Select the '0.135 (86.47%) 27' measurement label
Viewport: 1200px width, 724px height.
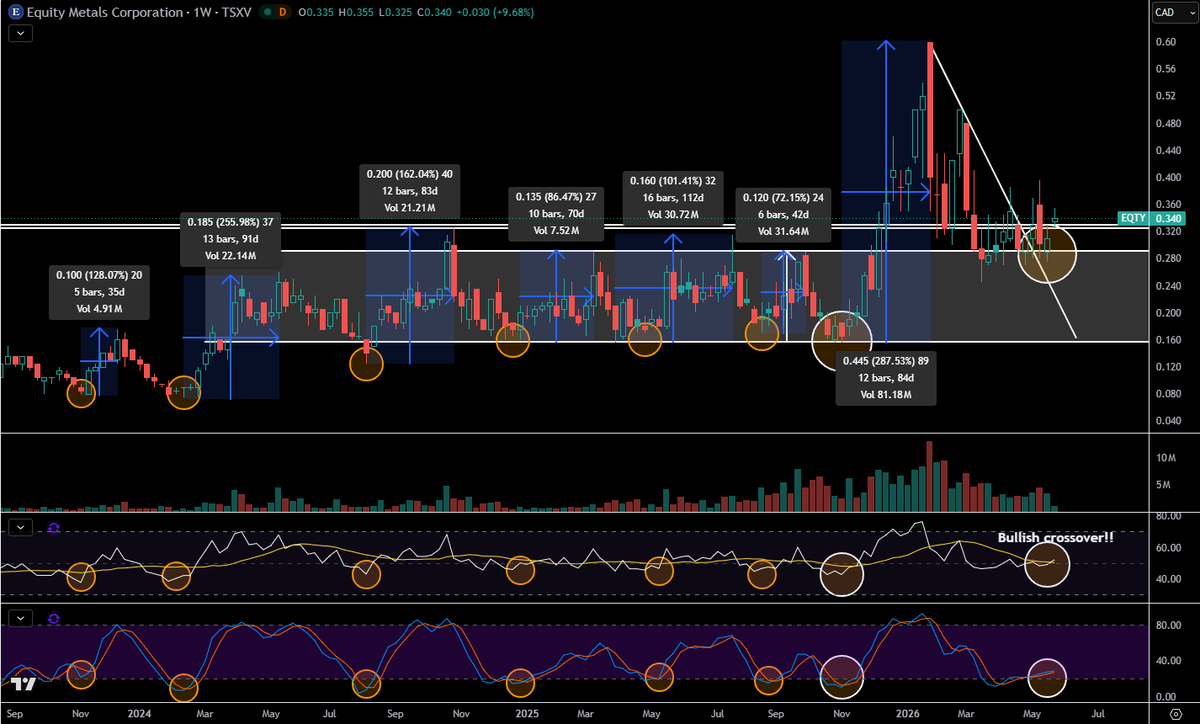click(557, 214)
